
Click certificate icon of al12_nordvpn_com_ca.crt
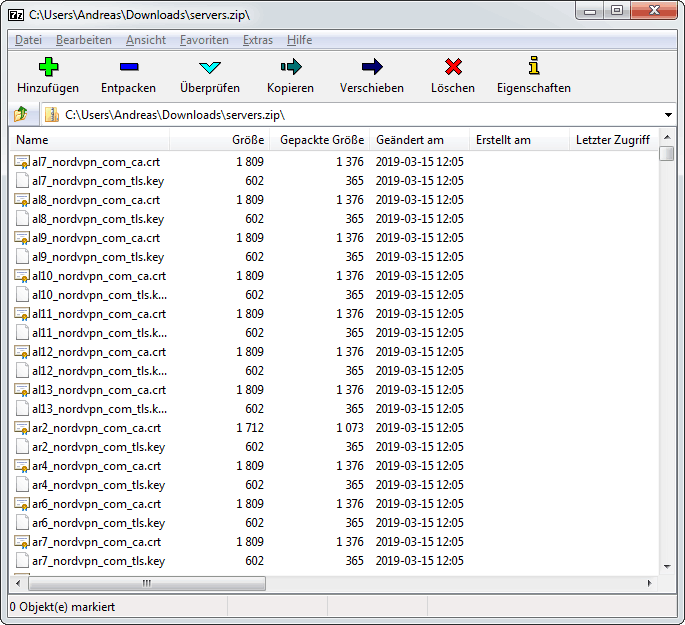[x=22, y=352]
